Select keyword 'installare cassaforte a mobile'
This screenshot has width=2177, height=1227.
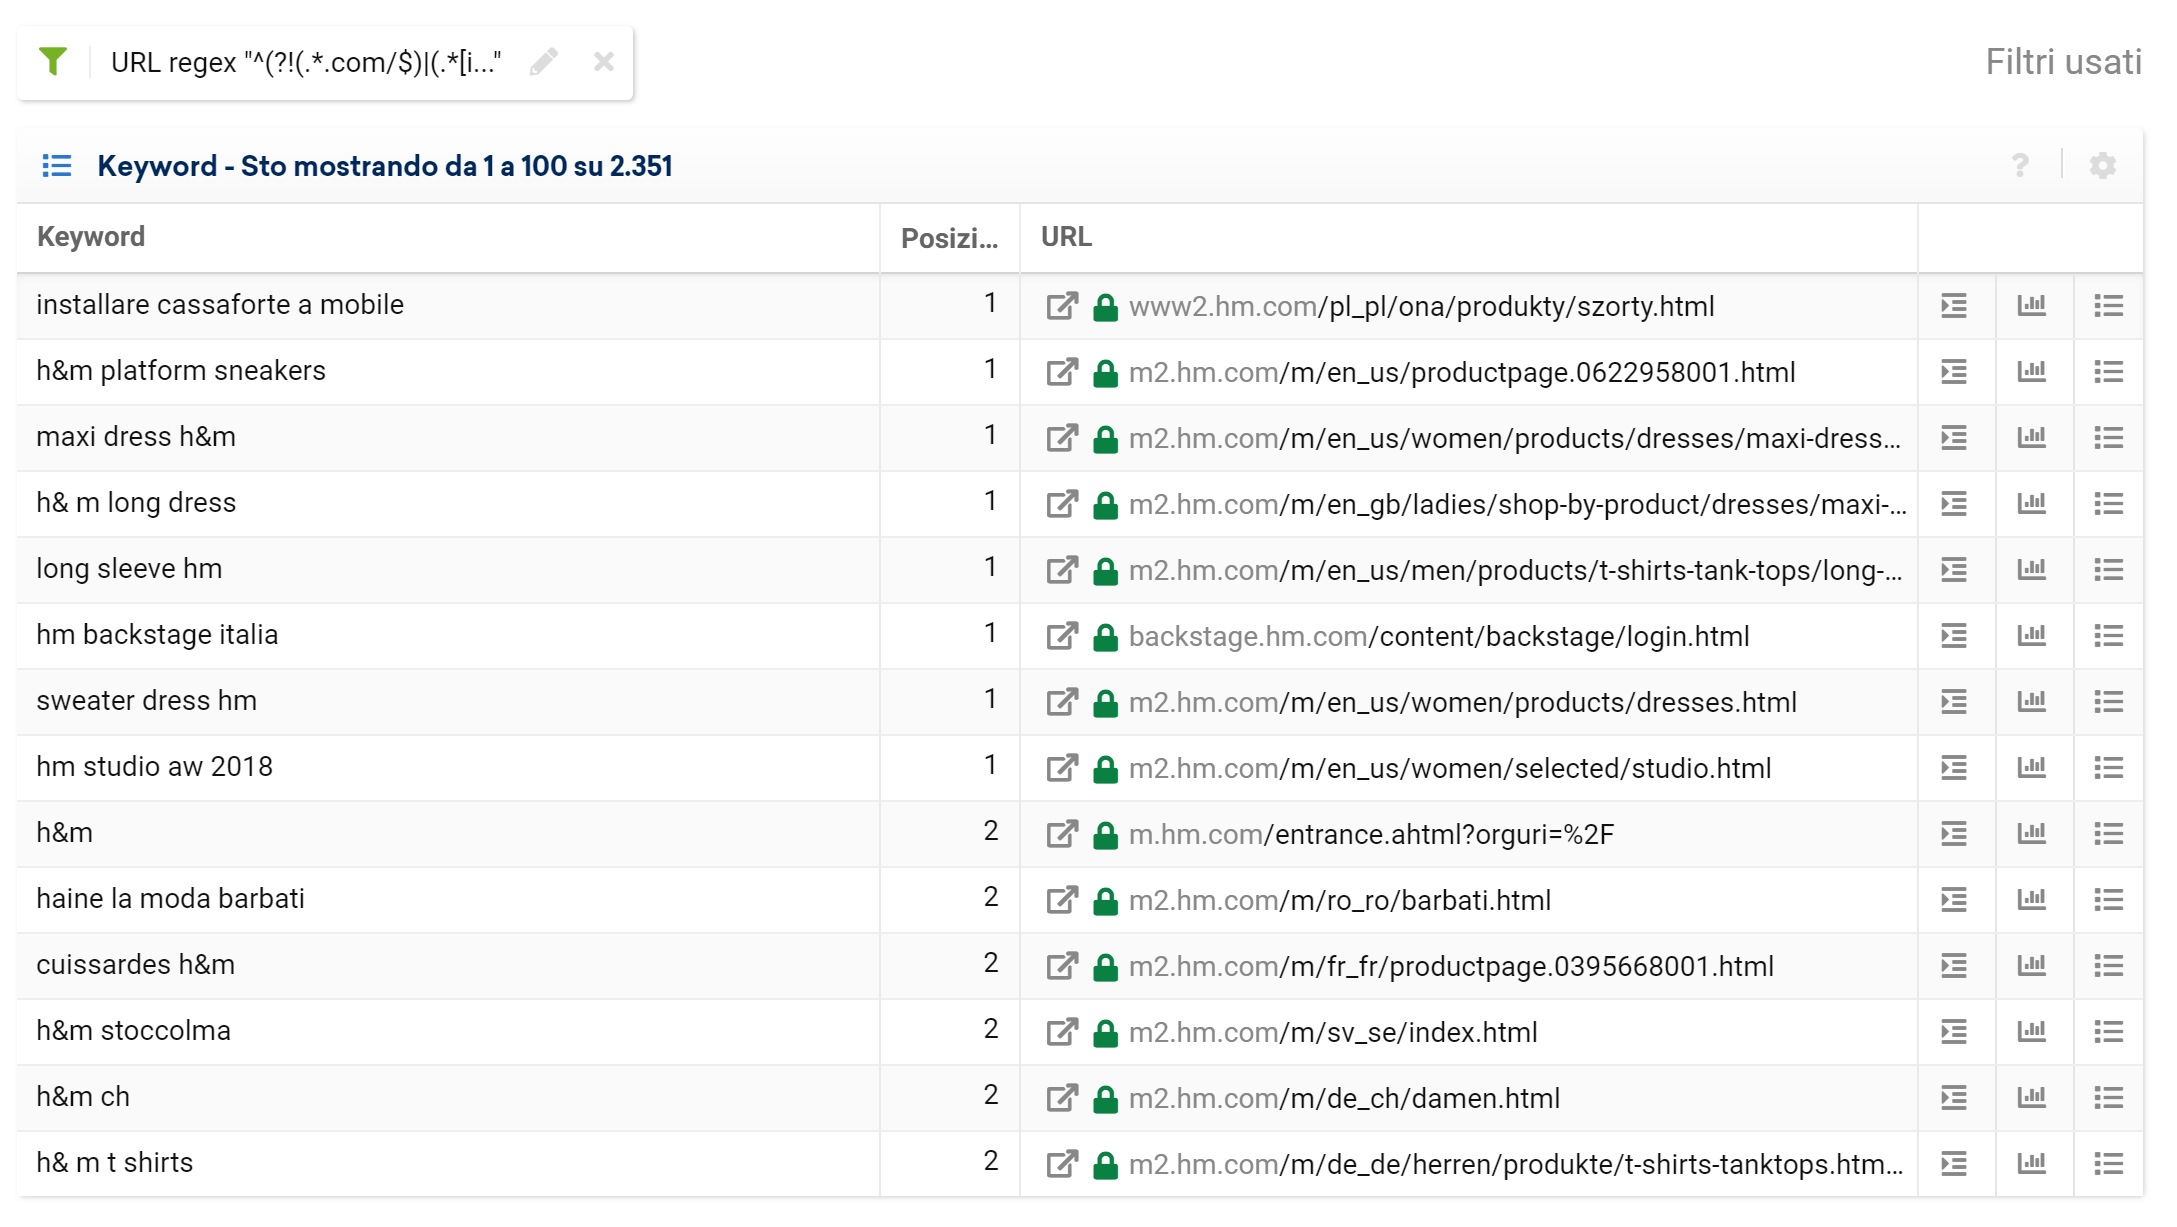(220, 305)
